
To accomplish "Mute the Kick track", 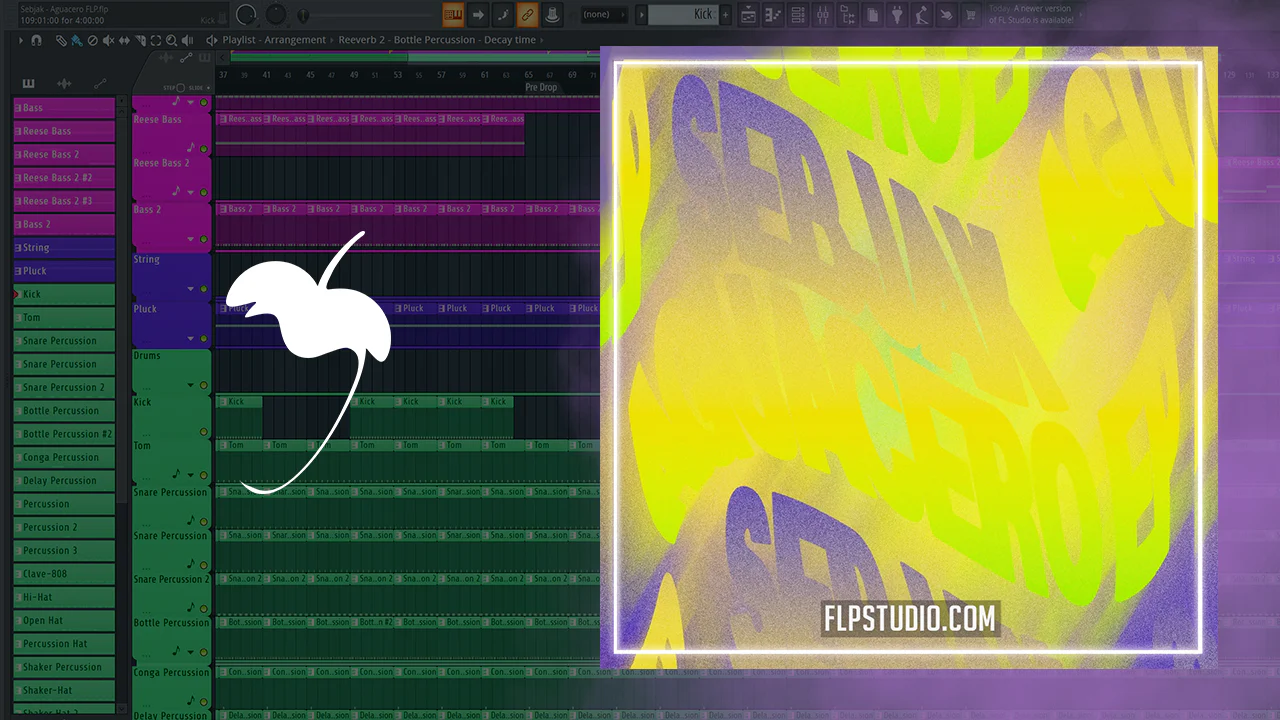I will pos(204,432).
